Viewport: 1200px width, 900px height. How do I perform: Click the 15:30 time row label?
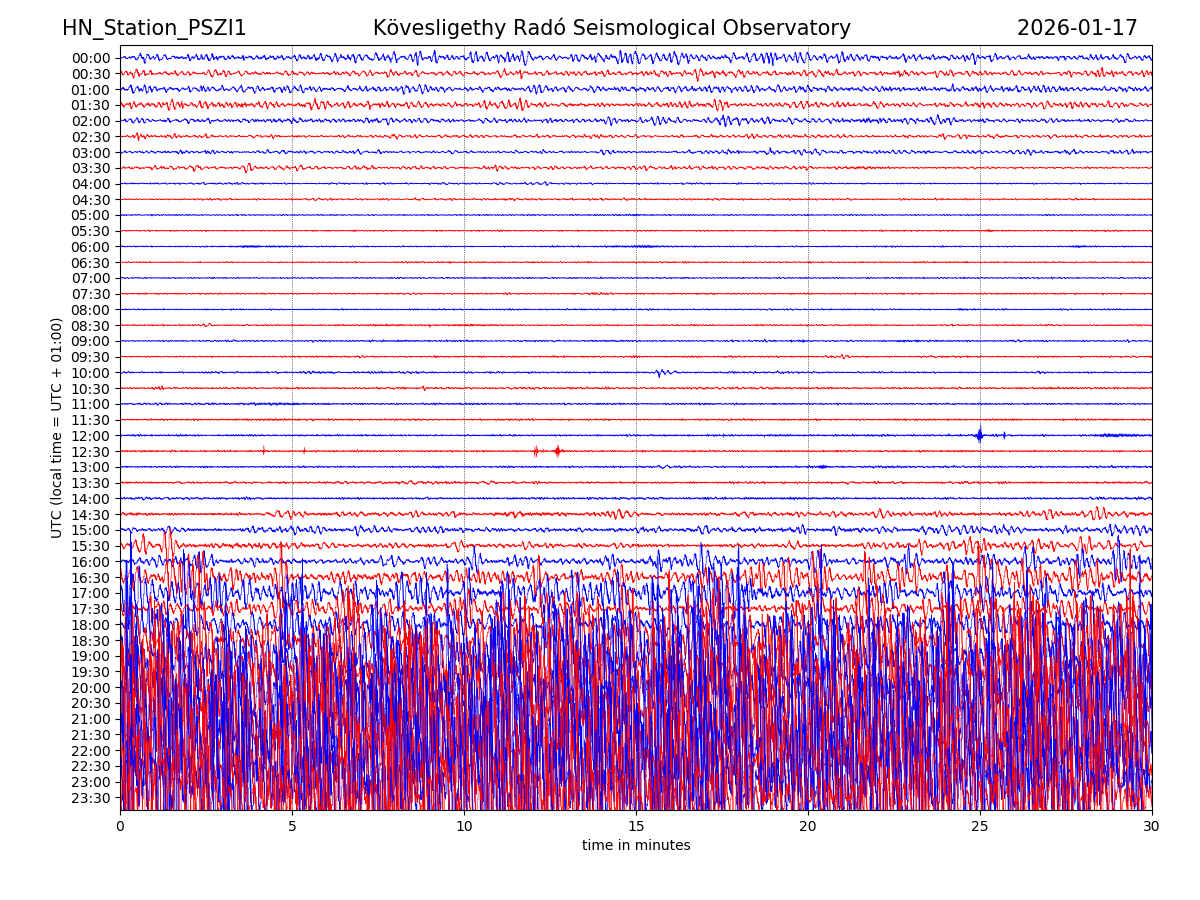[91, 546]
